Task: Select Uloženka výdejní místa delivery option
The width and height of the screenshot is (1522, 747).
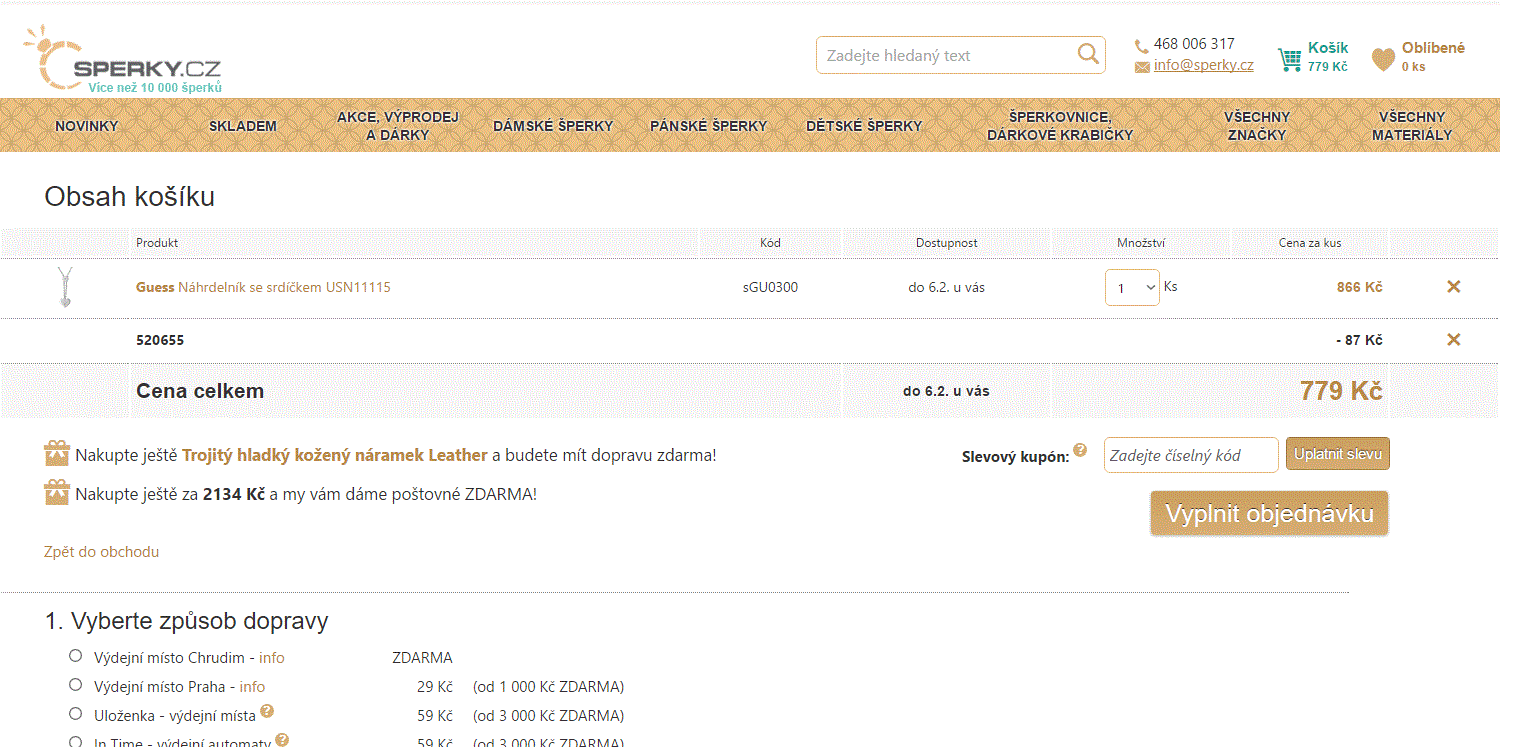Action: pyautogui.click(x=76, y=714)
